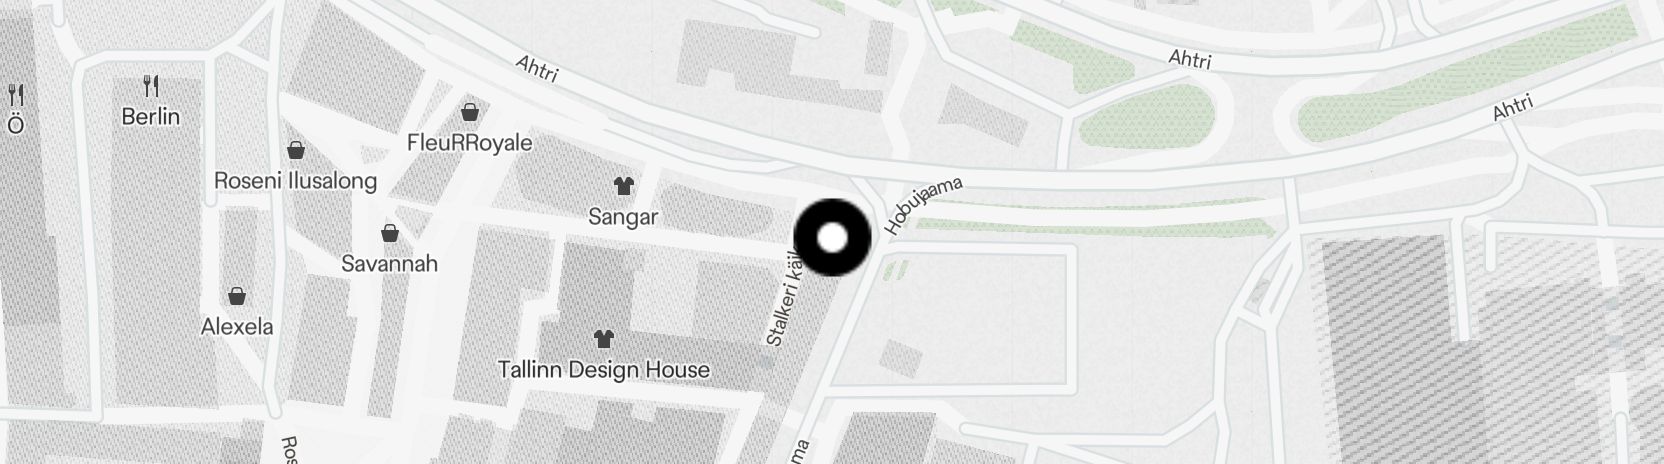Select the Roseni Ilusalong place label

click(296, 181)
